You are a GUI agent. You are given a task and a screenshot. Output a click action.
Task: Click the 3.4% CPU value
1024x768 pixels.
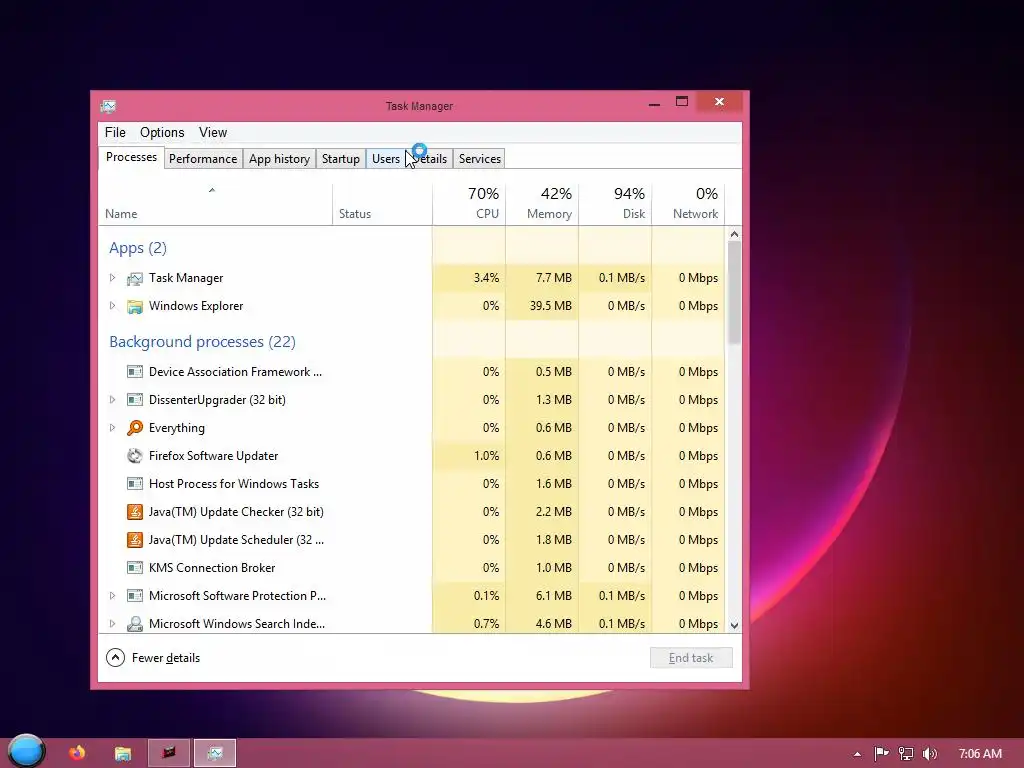coord(487,278)
